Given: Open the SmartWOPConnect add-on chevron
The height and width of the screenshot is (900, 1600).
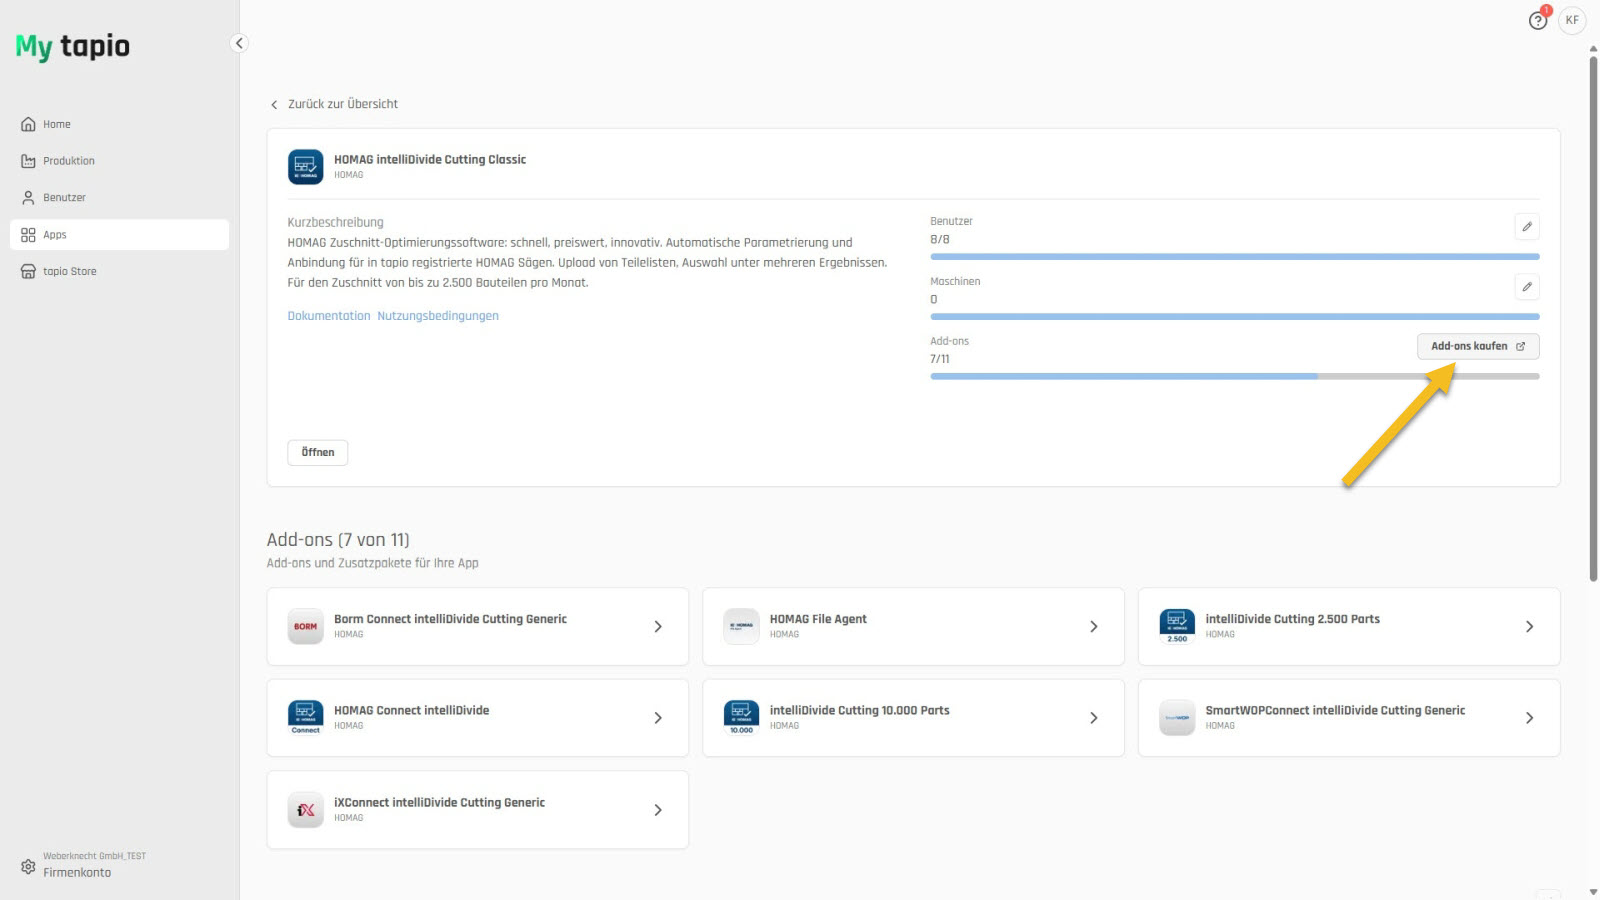Looking at the screenshot, I should point(1529,718).
